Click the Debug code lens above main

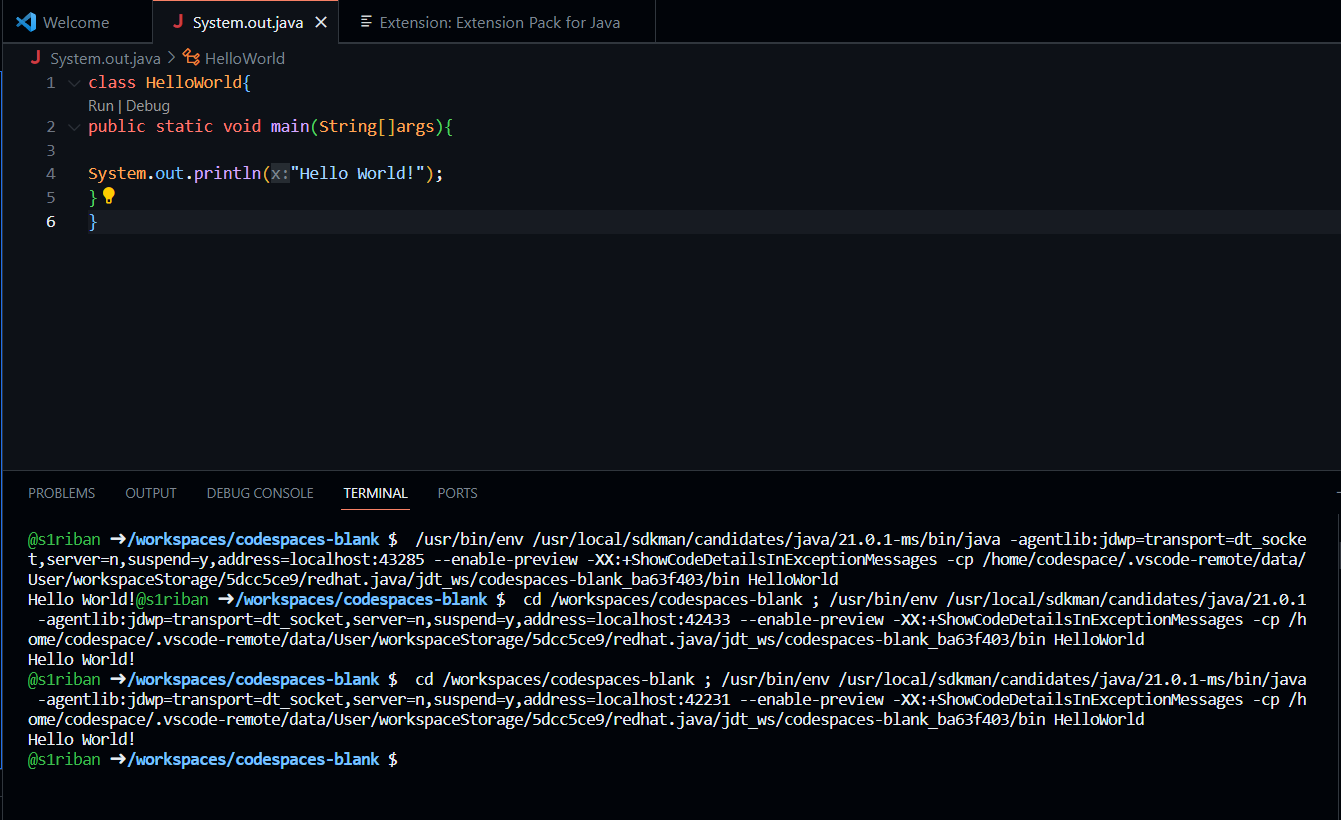pyautogui.click(x=148, y=105)
